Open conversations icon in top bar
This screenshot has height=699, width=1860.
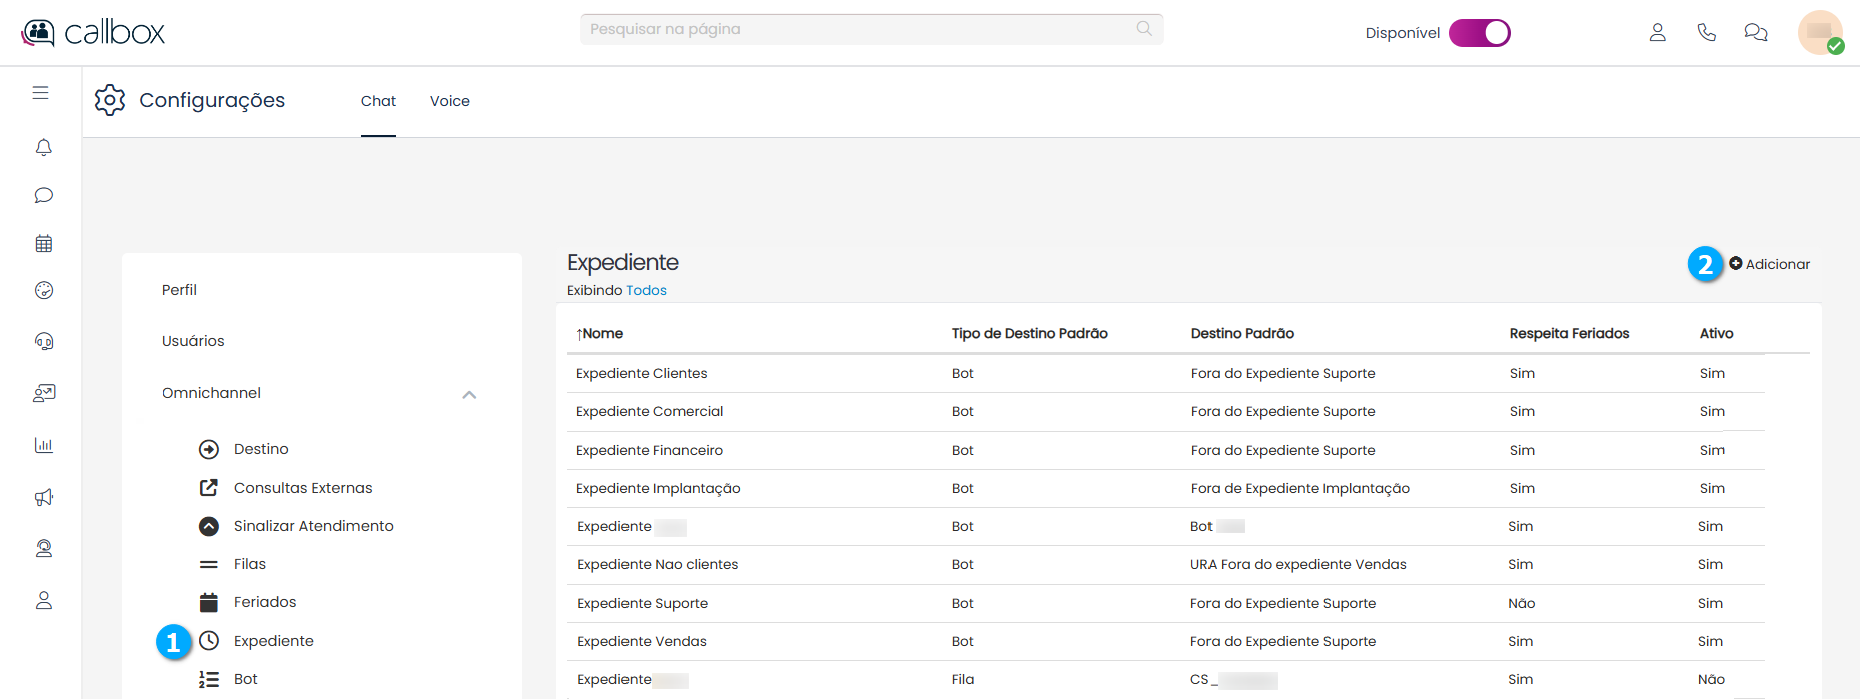point(1755,33)
